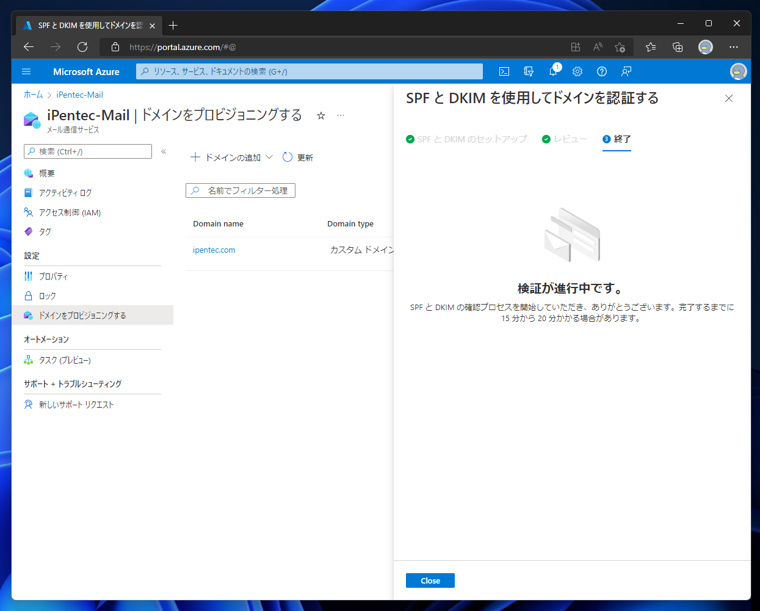Viewport: 760px width, 611px height.
Task: Open the split screen icon in address bar
Action: point(575,47)
